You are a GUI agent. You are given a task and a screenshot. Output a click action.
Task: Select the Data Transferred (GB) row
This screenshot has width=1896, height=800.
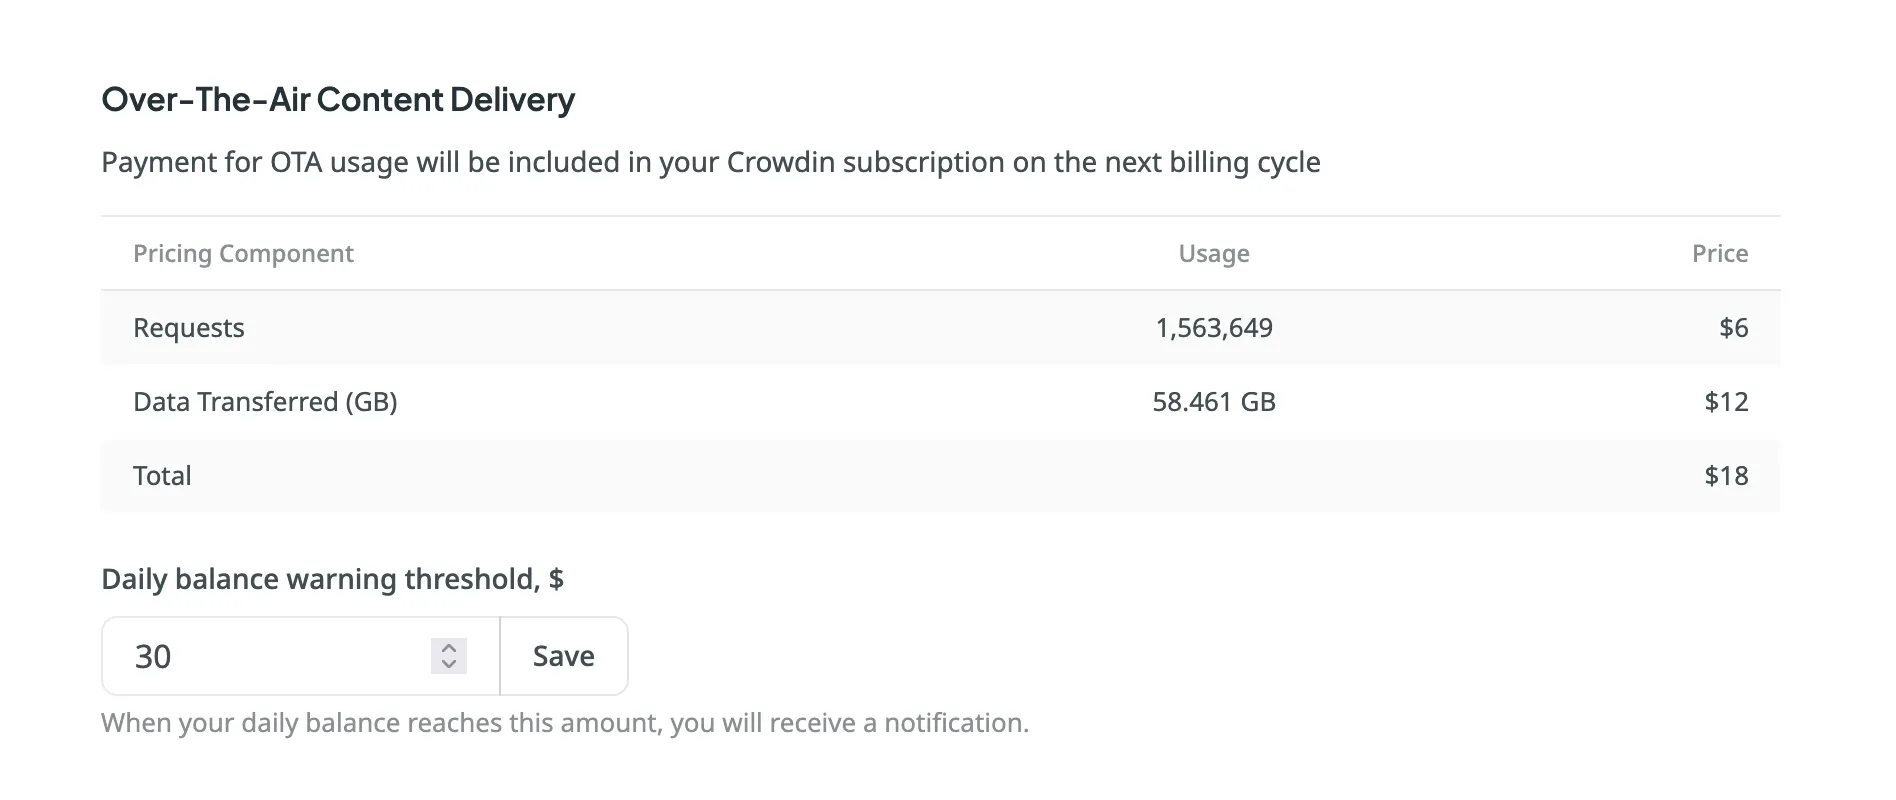(700, 401)
